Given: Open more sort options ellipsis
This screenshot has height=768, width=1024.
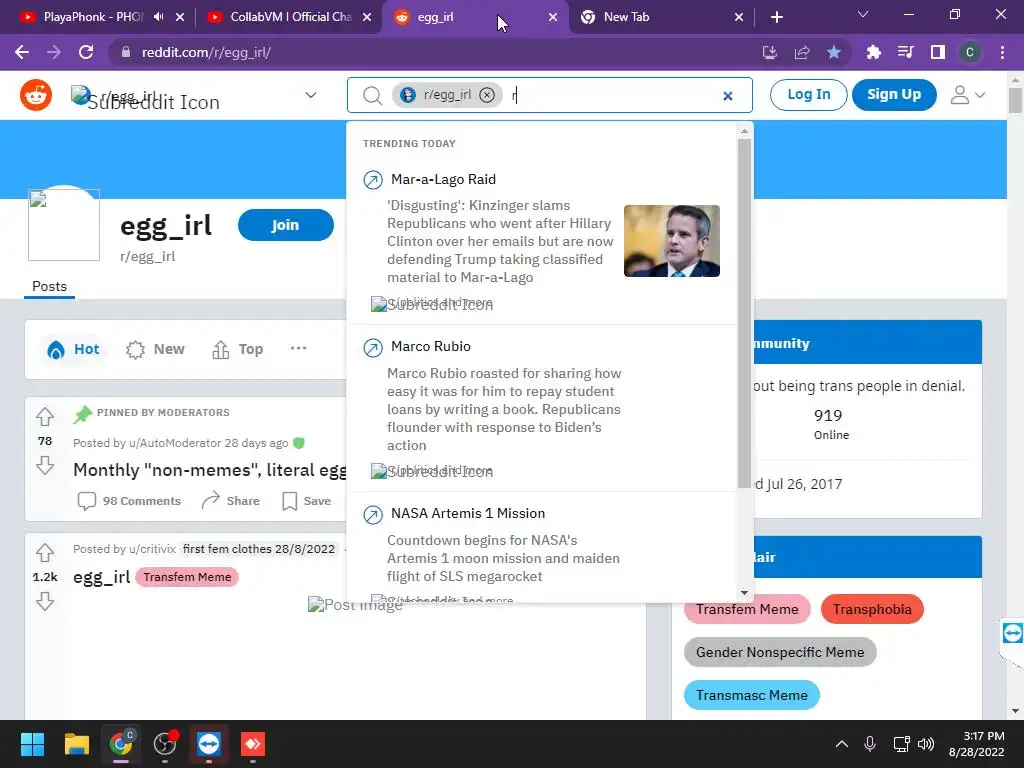Looking at the screenshot, I should click(x=298, y=349).
